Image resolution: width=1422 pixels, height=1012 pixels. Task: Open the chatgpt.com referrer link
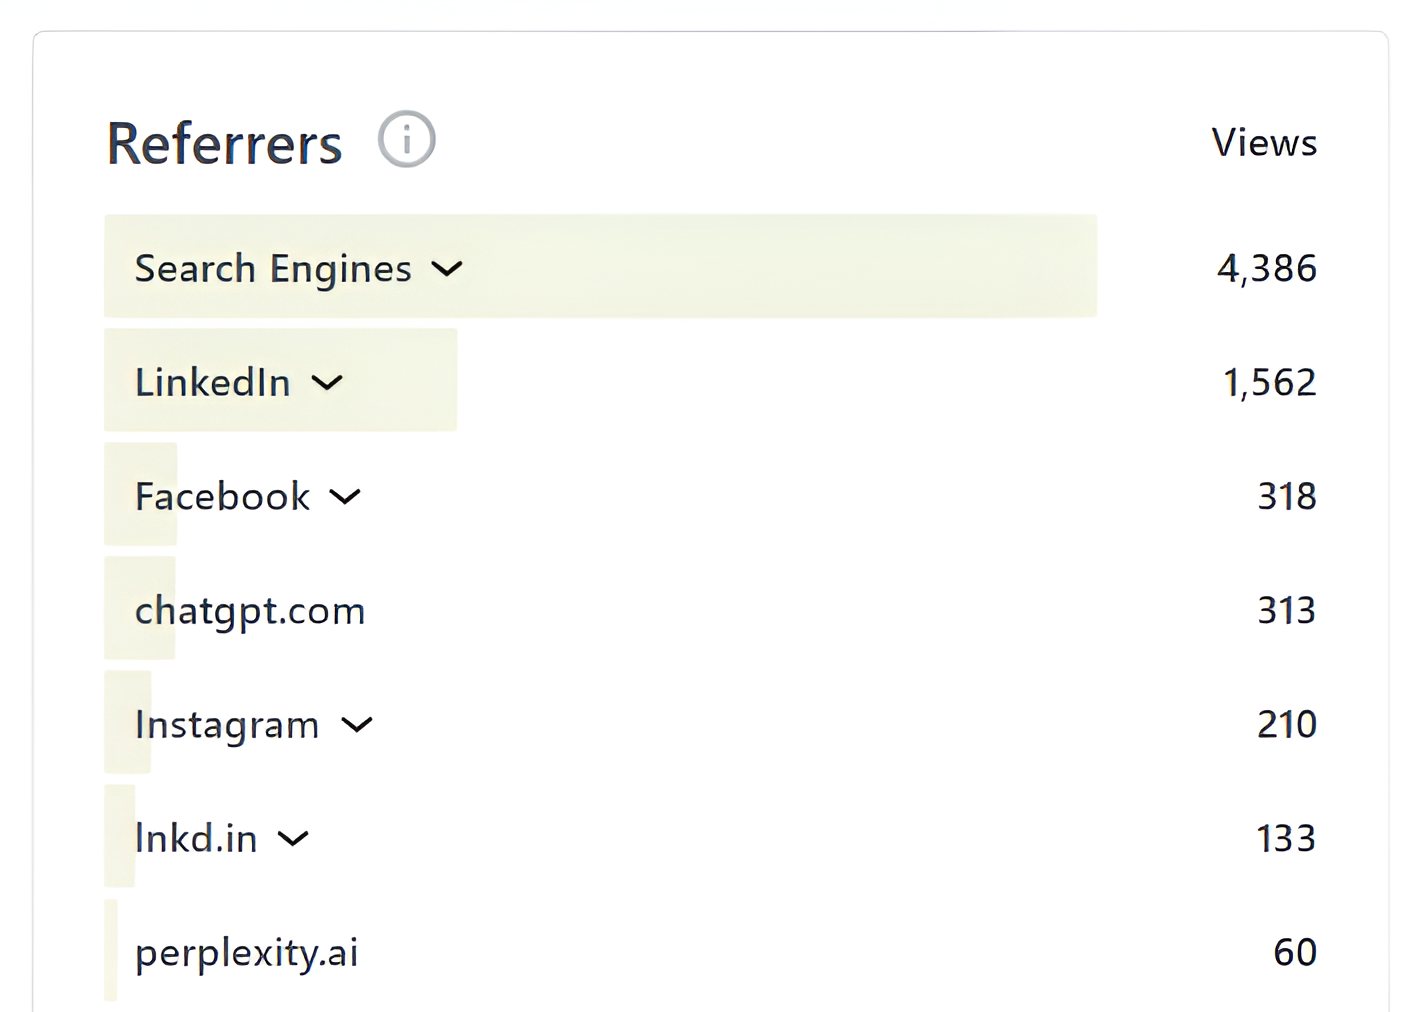click(x=250, y=611)
